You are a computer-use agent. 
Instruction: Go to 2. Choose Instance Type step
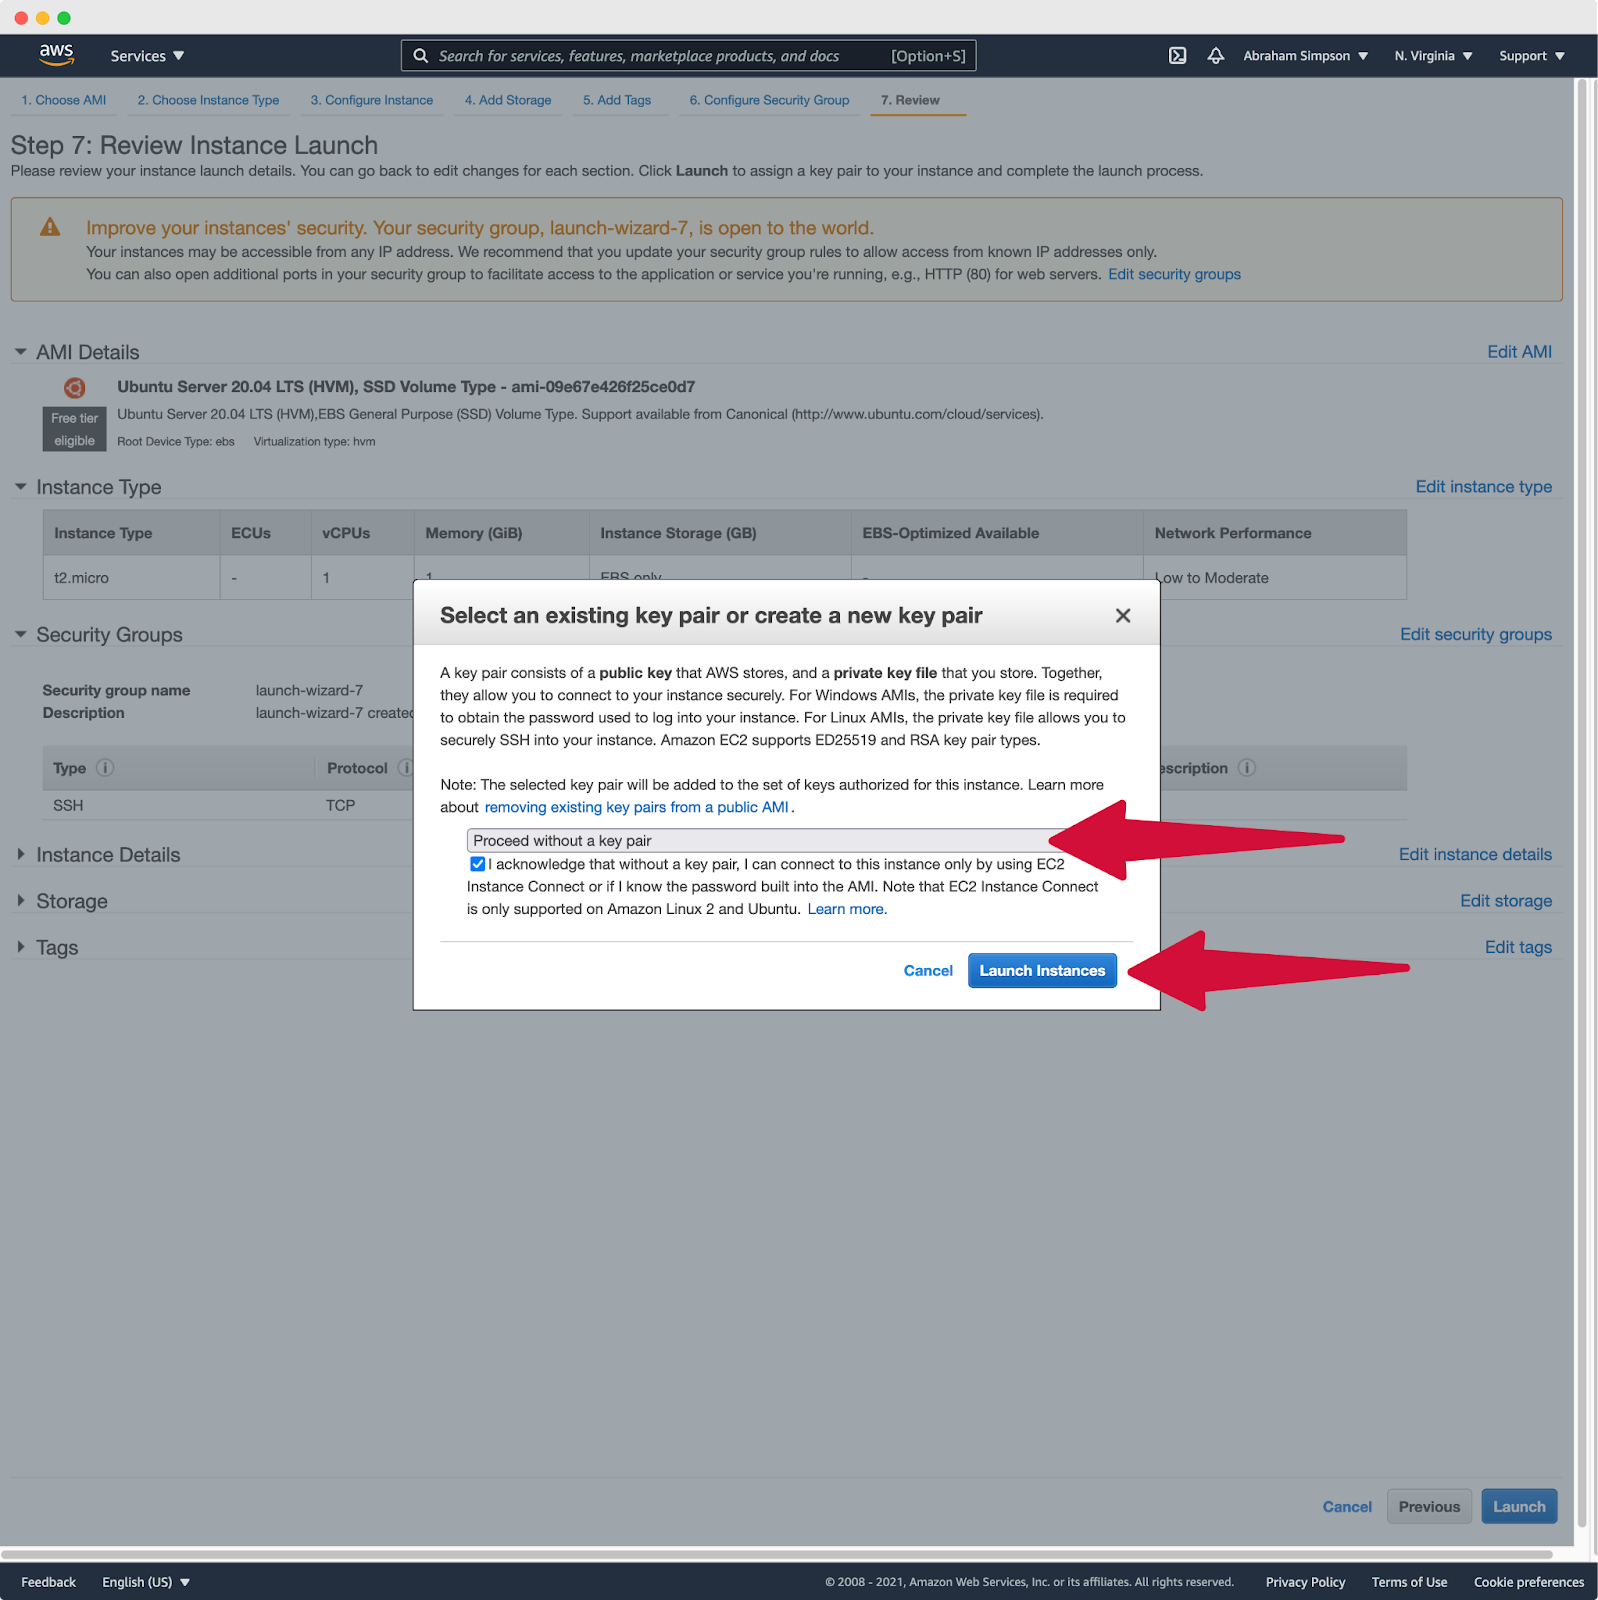[208, 100]
